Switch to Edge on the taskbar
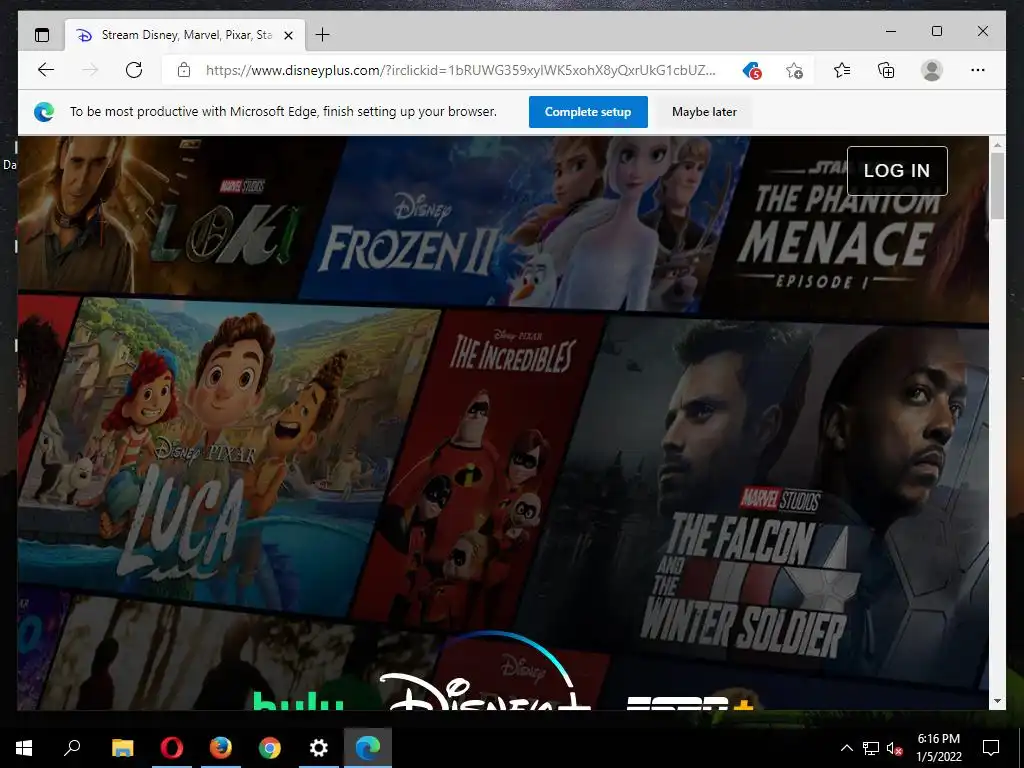Image resolution: width=1024 pixels, height=768 pixels. click(368, 747)
